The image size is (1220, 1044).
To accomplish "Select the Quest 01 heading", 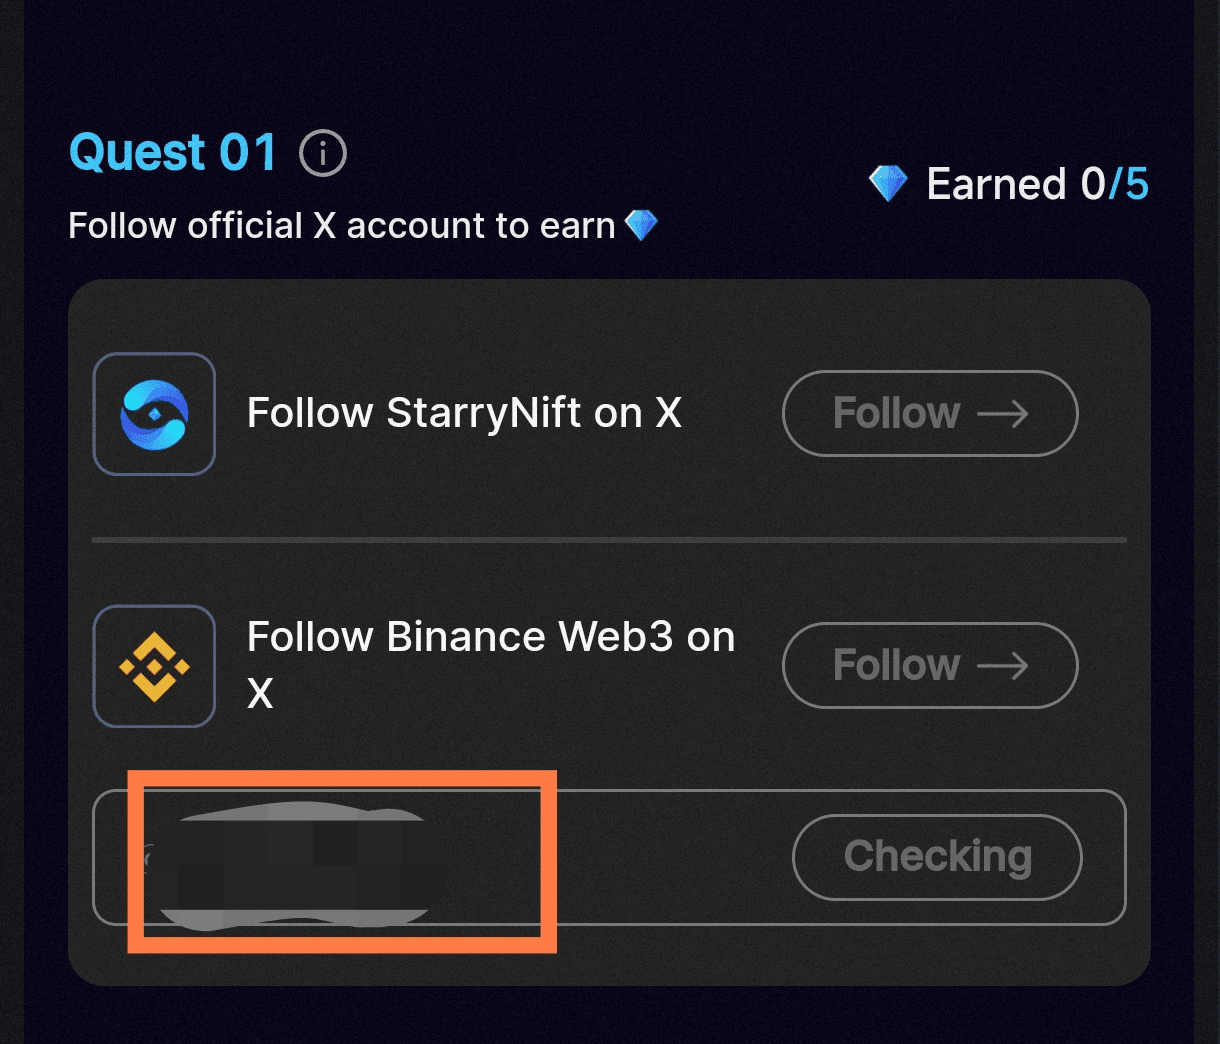I will (173, 153).
